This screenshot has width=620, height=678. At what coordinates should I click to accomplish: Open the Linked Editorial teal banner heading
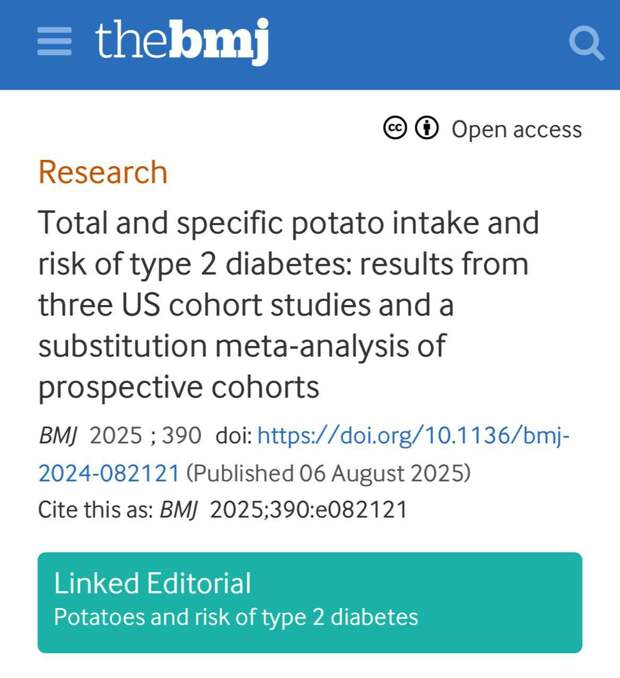tap(153, 583)
